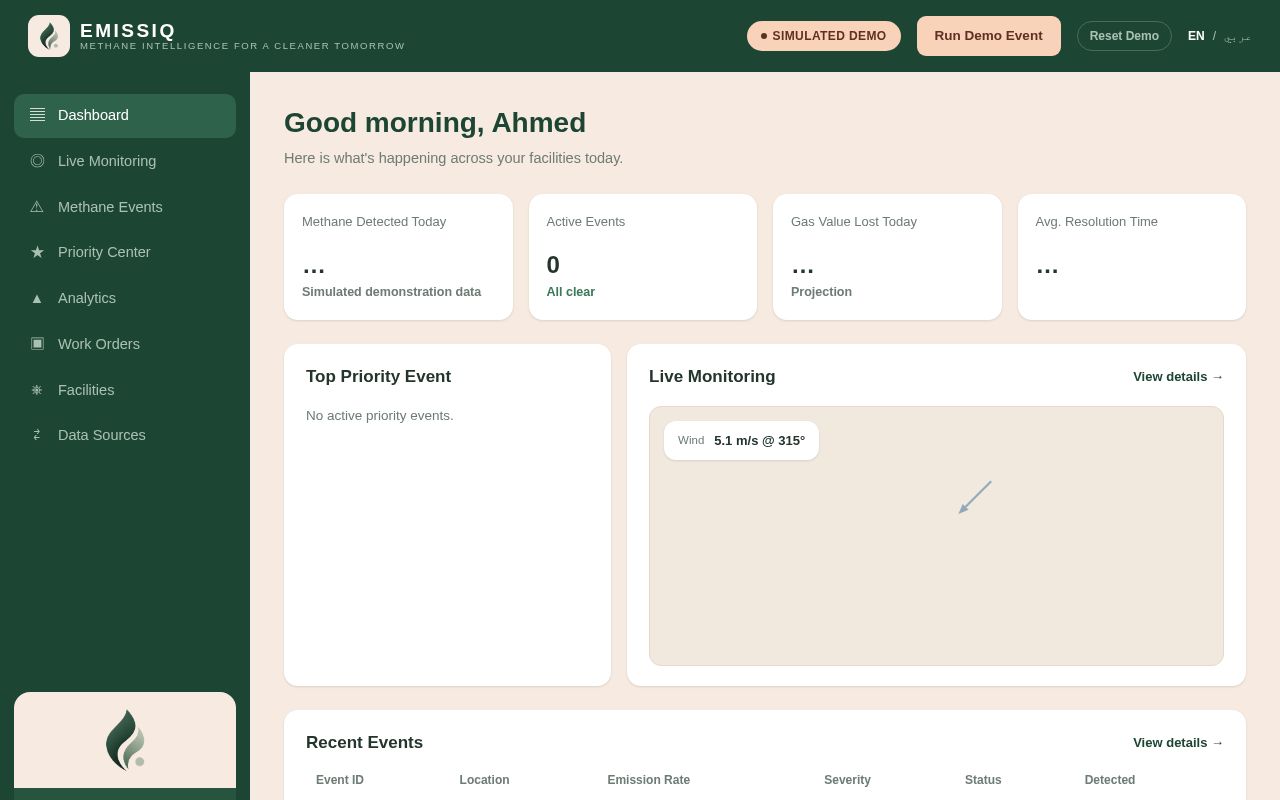This screenshot has height=800, width=1280.
Task: Click the Detected column header
Action: coord(1110,780)
